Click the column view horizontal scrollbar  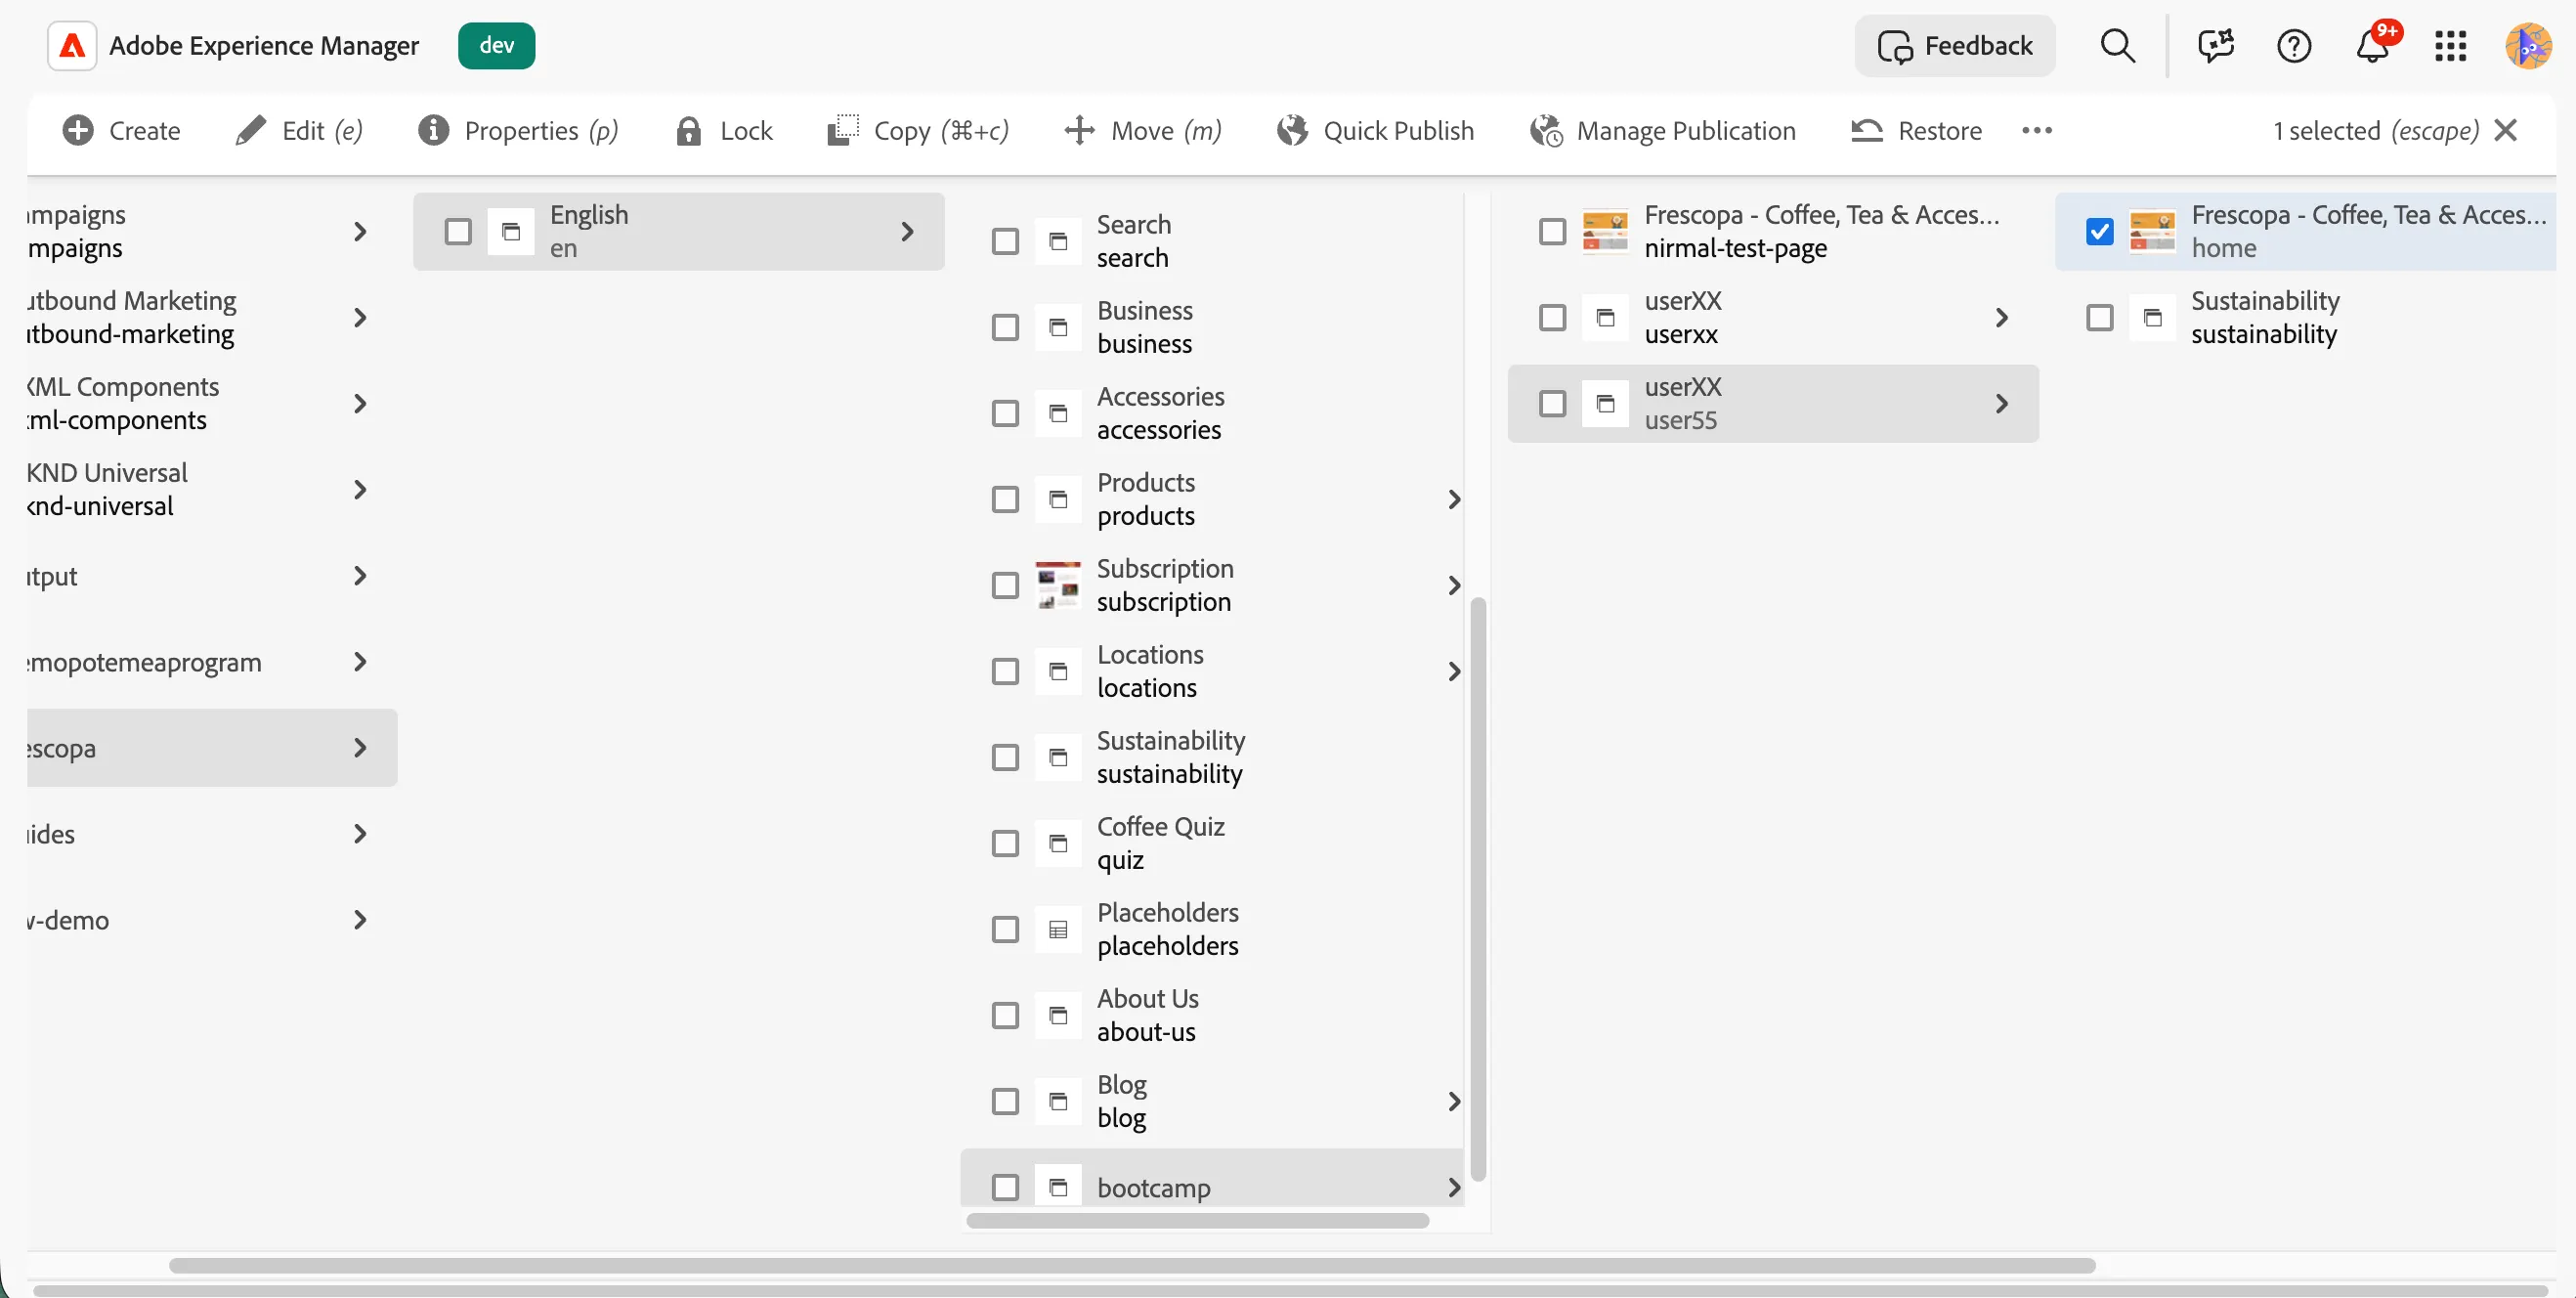[1131, 1266]
